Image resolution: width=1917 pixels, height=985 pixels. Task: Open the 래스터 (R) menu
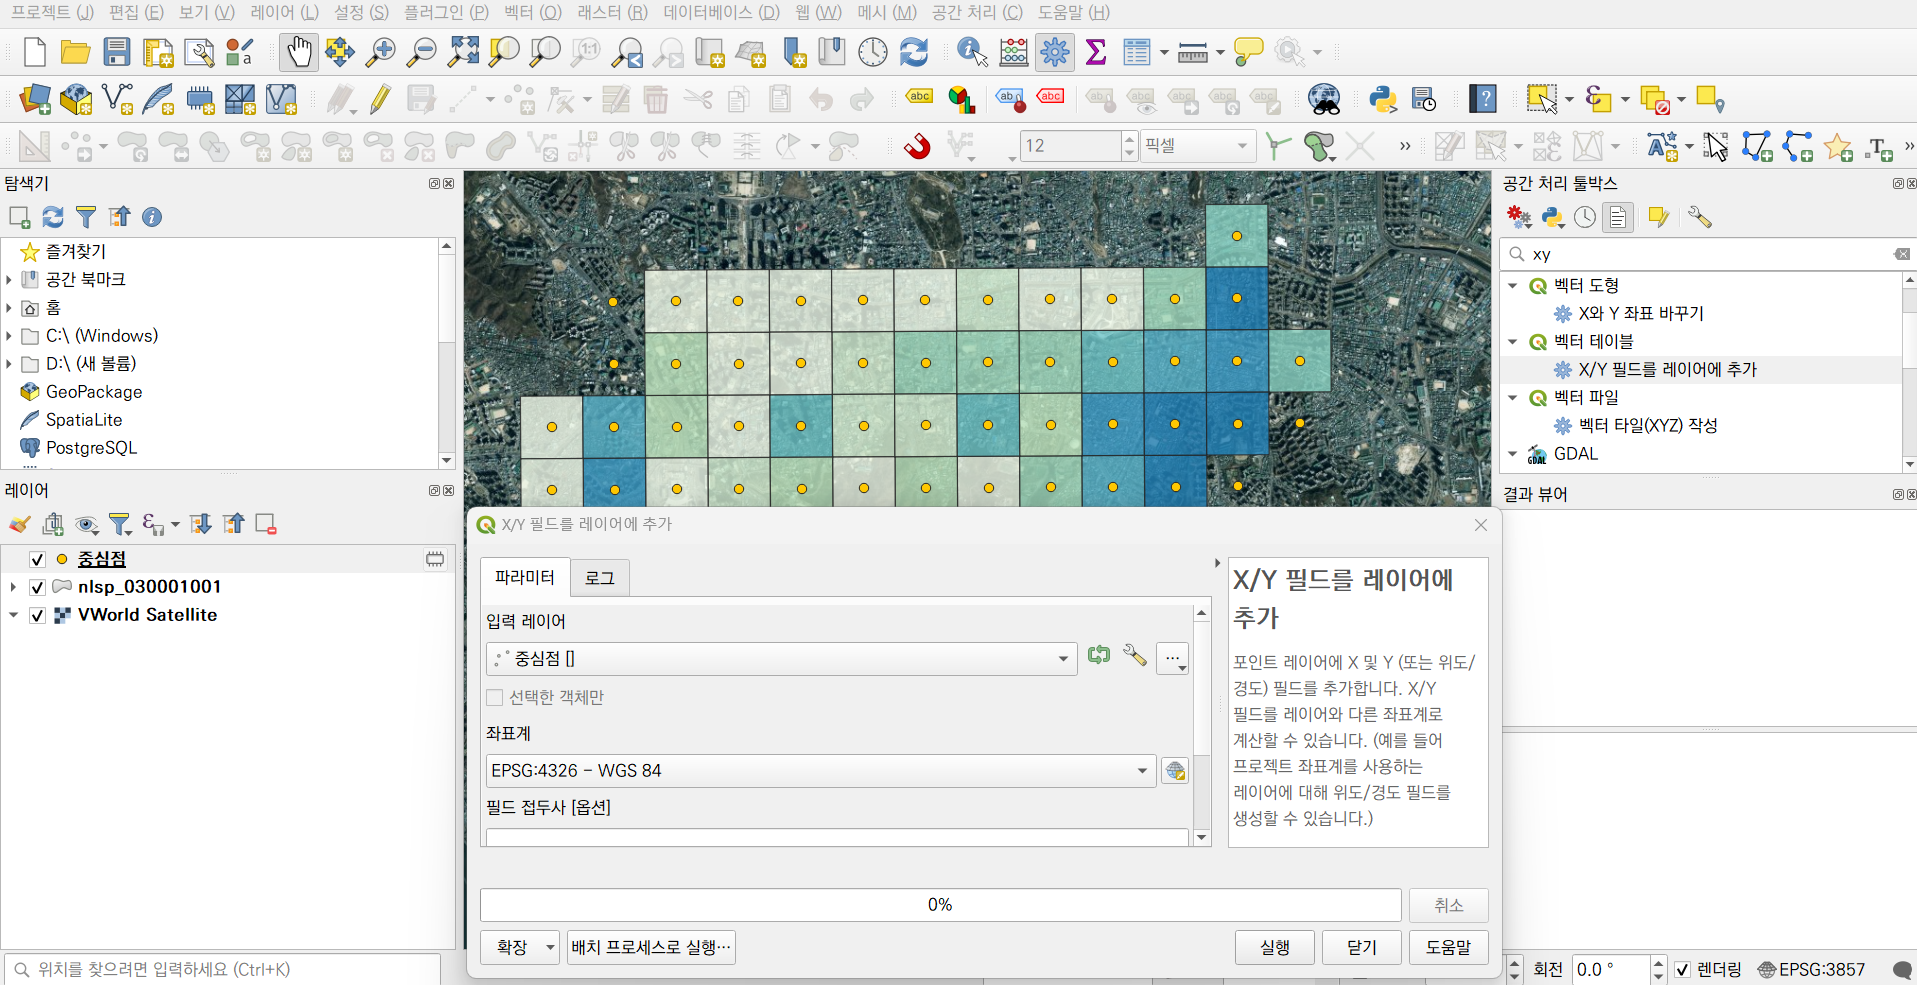click(x=612, y=12)
